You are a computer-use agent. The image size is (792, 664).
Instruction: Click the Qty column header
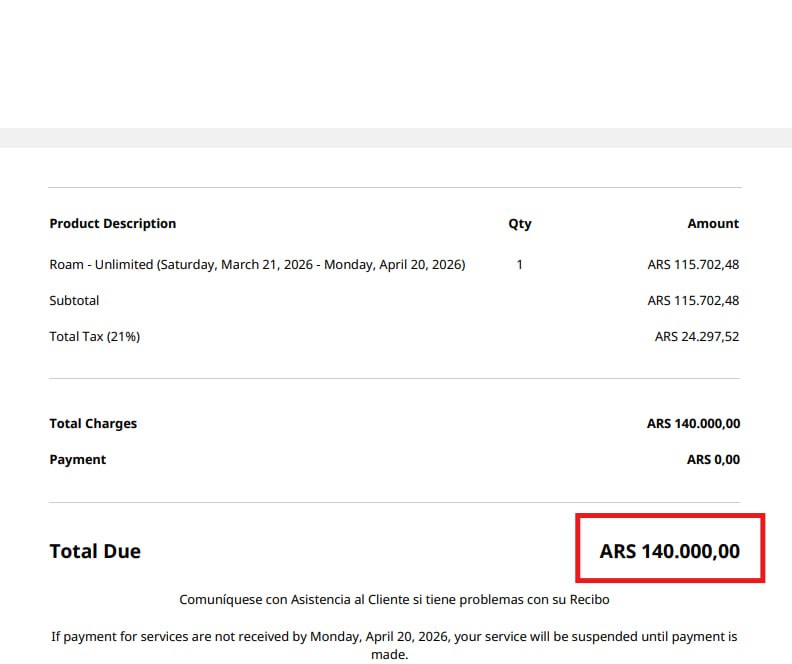519,224
